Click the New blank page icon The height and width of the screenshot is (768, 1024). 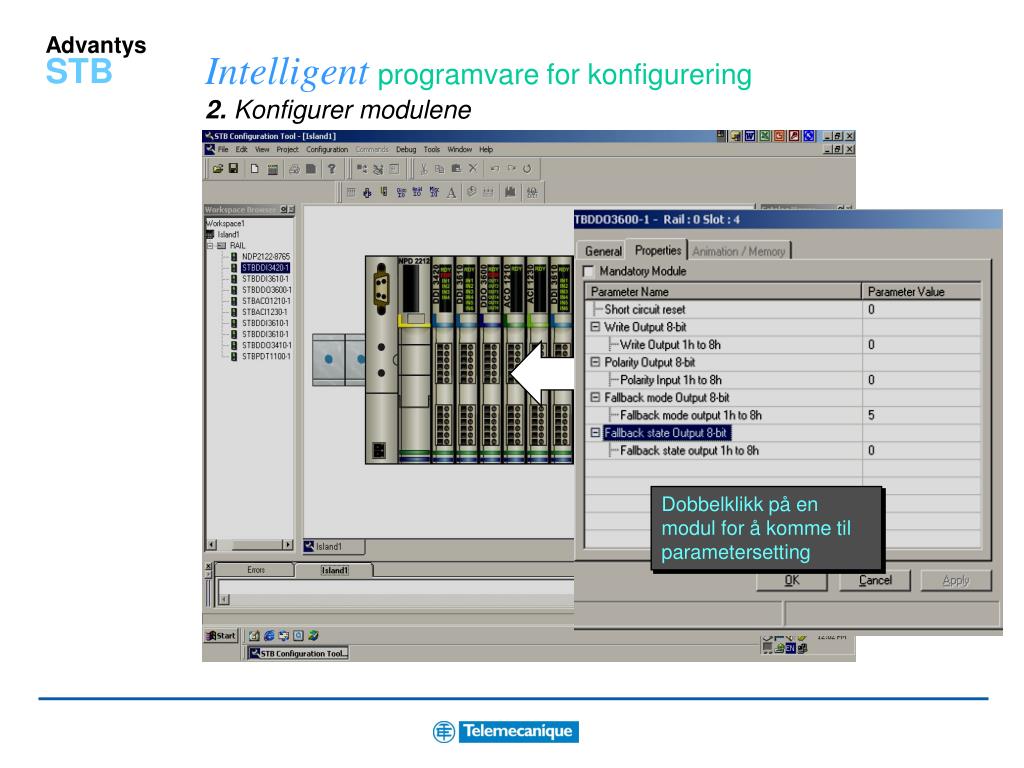point(255,168)
